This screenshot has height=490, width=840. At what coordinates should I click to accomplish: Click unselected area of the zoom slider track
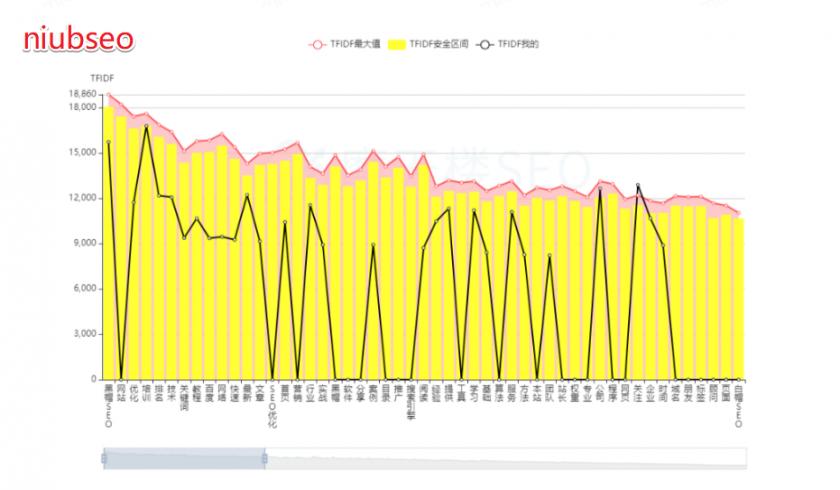pyautogui.click(x=500, y=458)
